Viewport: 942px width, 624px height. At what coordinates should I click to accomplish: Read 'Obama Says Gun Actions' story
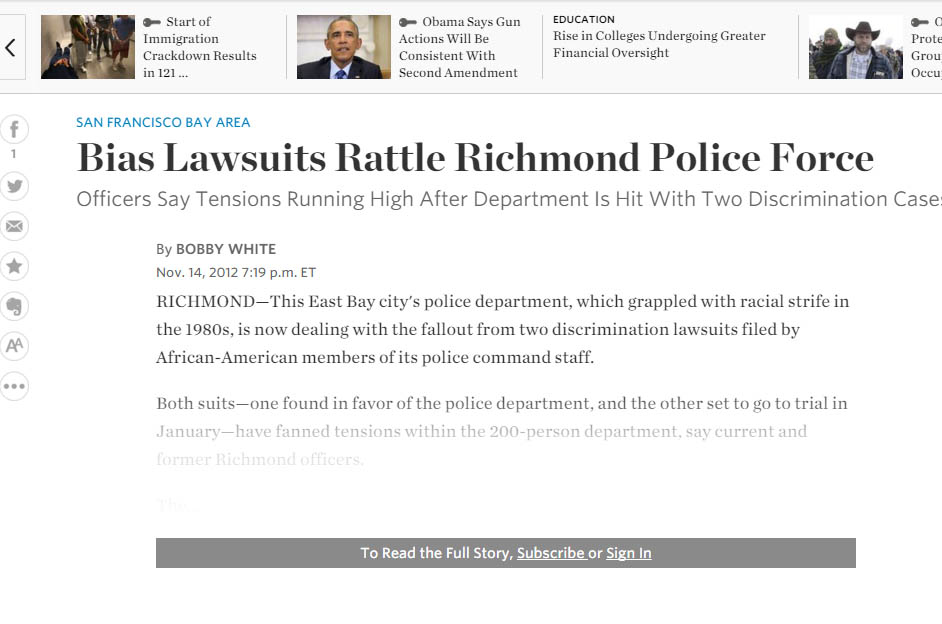(x=459, y=47)
